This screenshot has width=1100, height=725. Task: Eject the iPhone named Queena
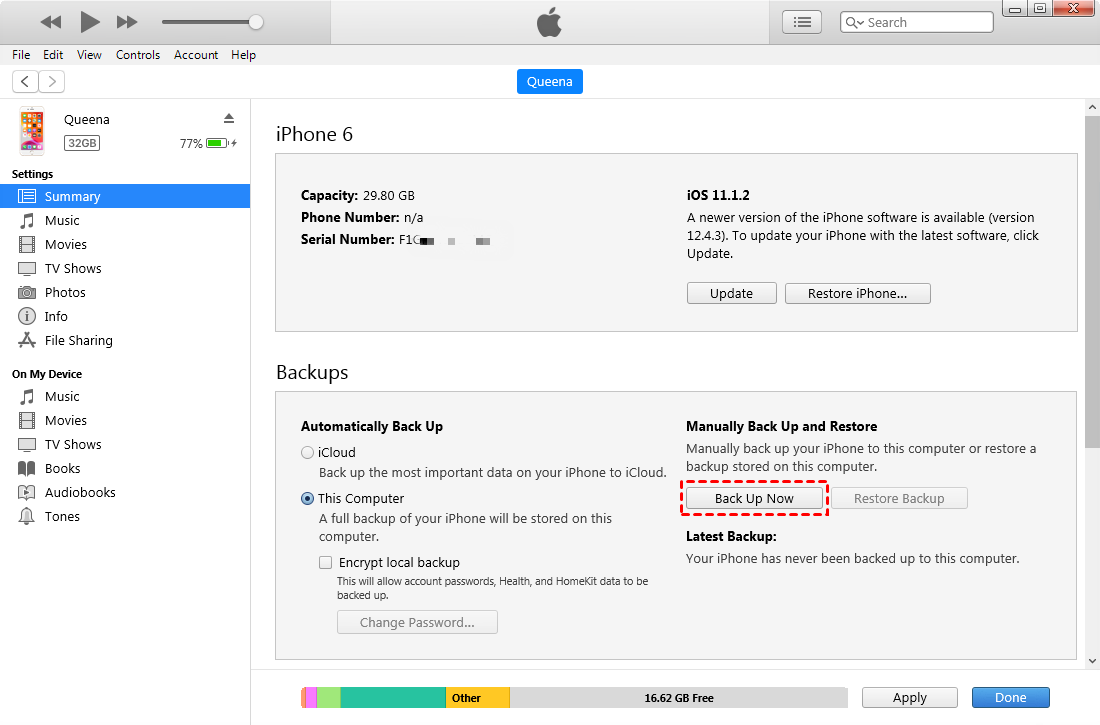tap(228, 119)
